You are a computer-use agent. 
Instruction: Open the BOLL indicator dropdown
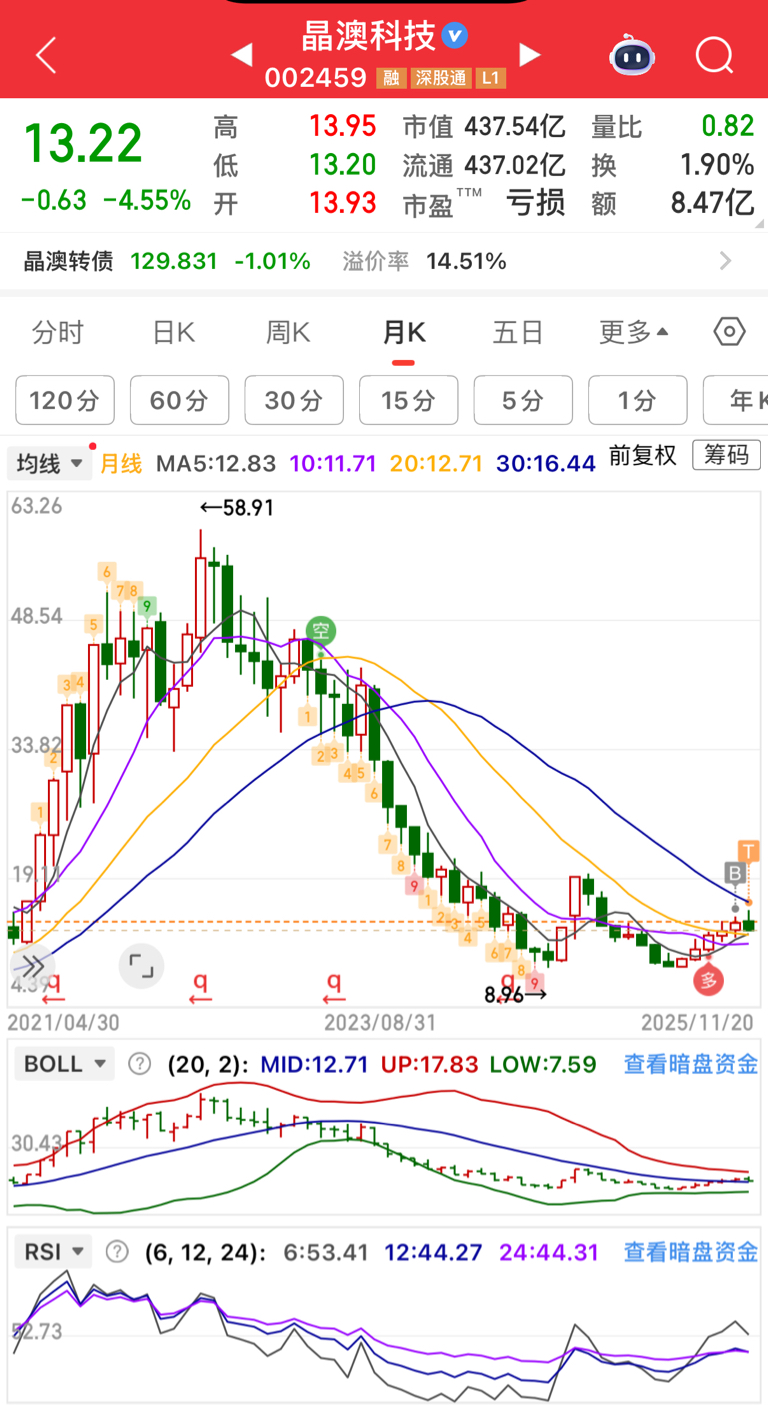pos(65,1064)
